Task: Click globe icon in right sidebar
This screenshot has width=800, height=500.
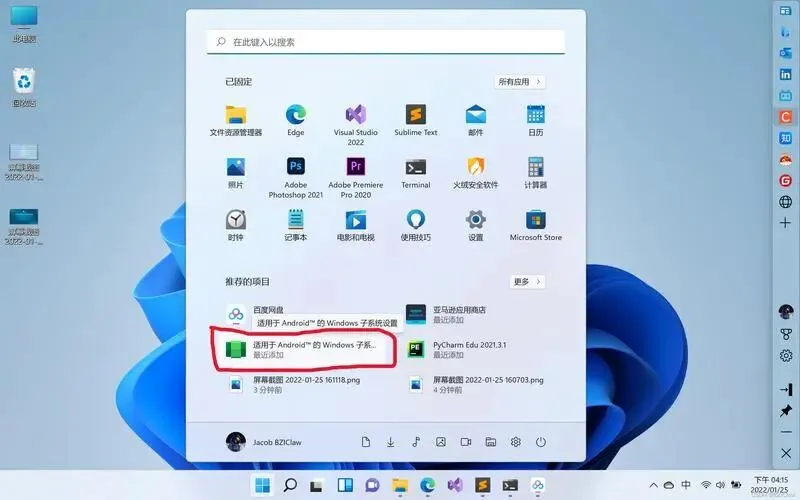Action: (786, 202)
